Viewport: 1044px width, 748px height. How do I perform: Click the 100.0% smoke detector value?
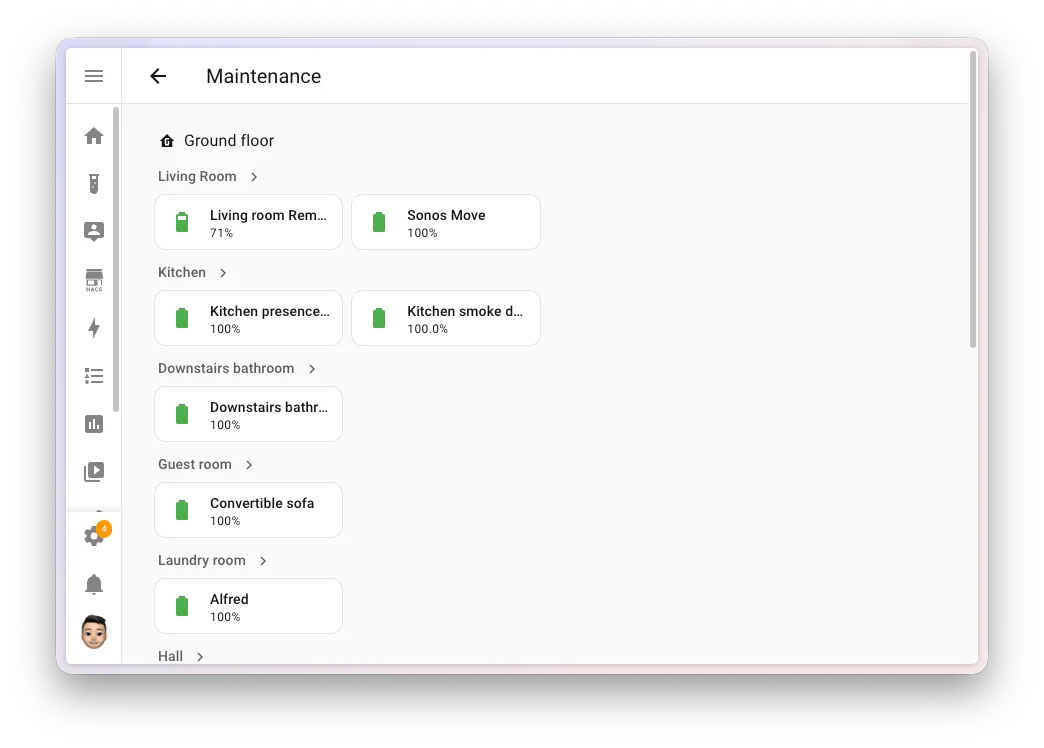[427, 329]
